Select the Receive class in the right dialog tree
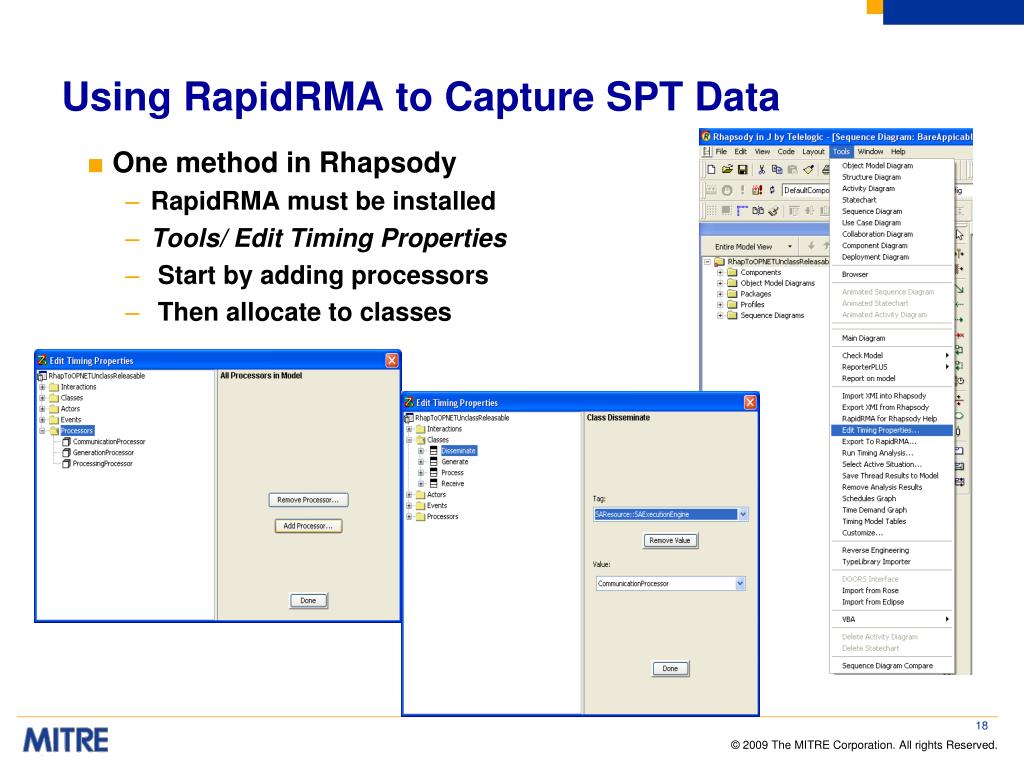Image resolution: width=1024 pixels, height=768 pixels. click(x=453, y=484)
